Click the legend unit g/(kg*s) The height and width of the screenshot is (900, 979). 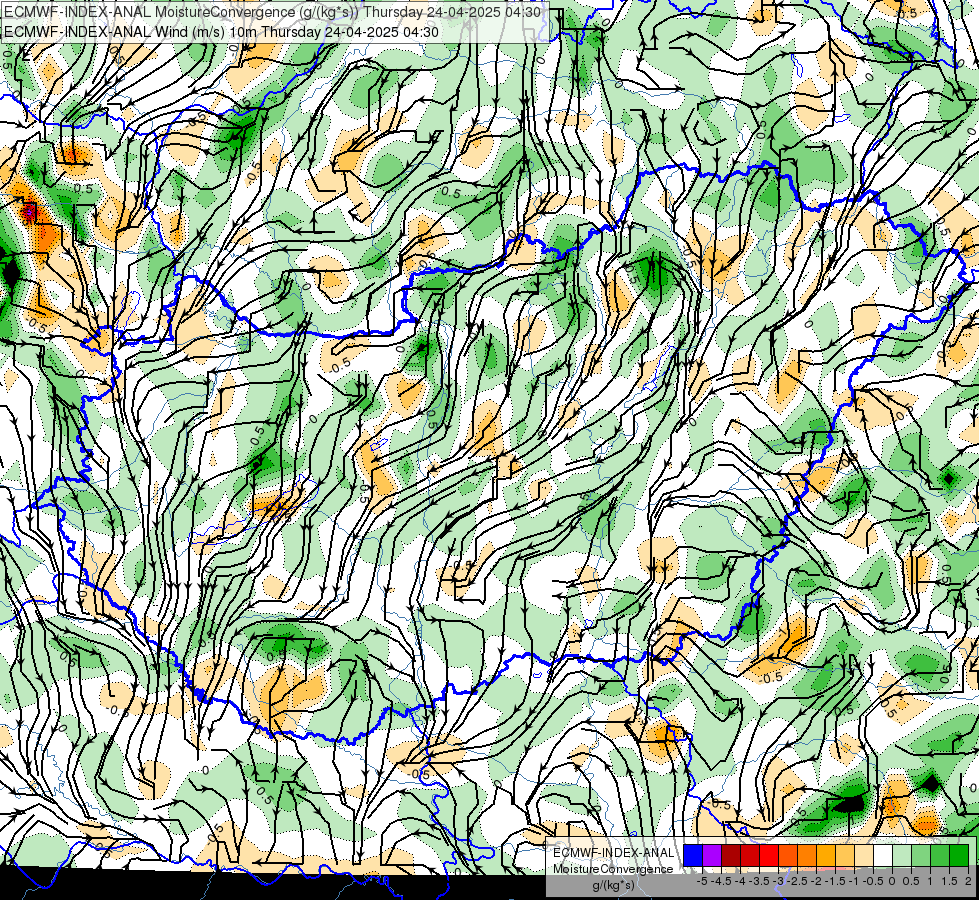point(613,885)
